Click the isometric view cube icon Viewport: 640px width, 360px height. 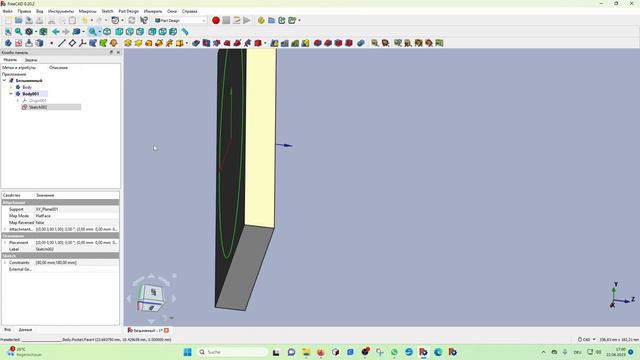(x=107, y=31)
